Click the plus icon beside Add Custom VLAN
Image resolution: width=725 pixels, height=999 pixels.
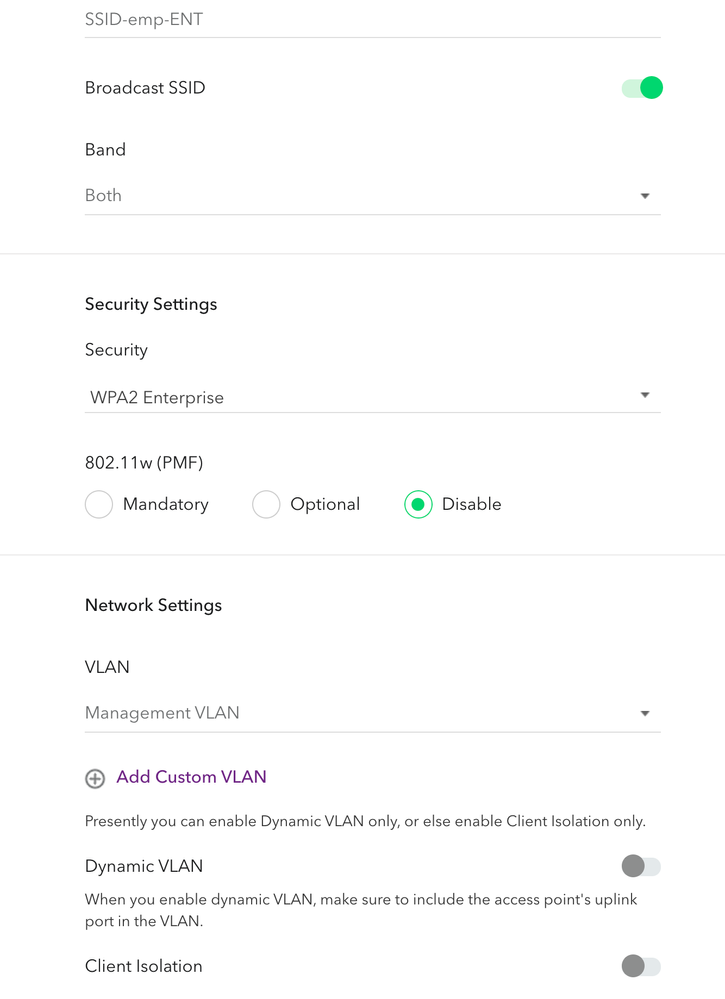tap(95, 779)
